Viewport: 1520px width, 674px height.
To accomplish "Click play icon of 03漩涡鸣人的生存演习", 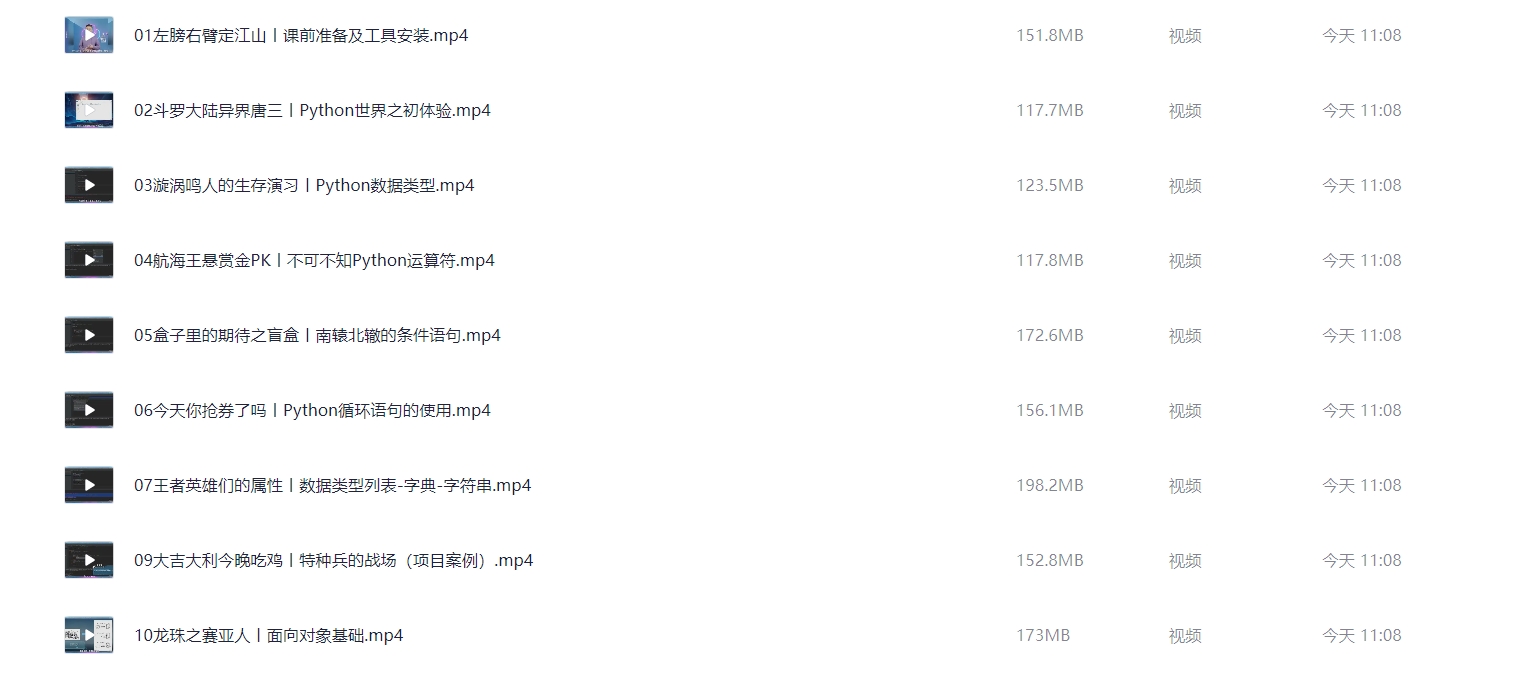I will pos(89,185).
